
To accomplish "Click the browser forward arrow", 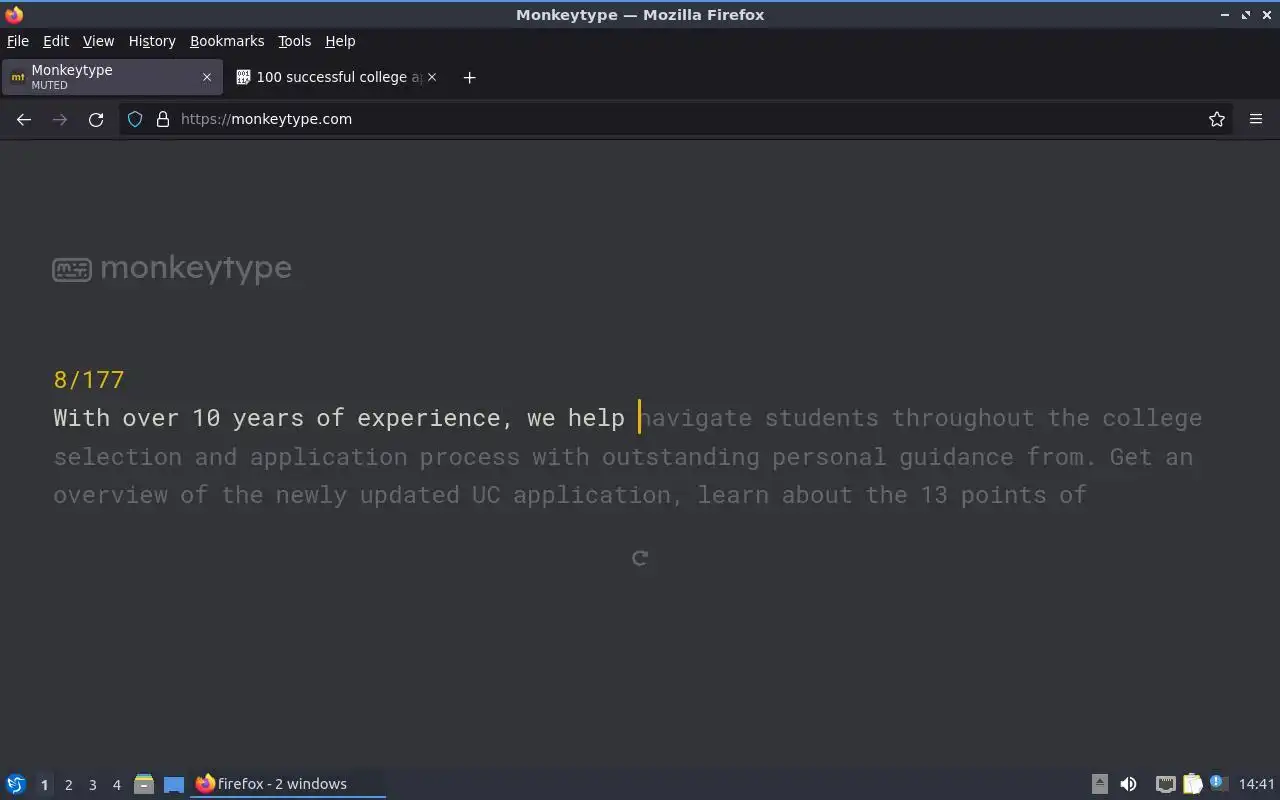I will pos(60,119).
